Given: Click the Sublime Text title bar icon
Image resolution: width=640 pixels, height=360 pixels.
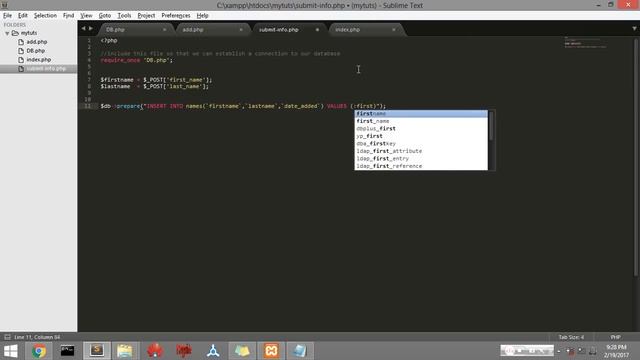Looking at the screenshot, I should (x=4, y=5).
